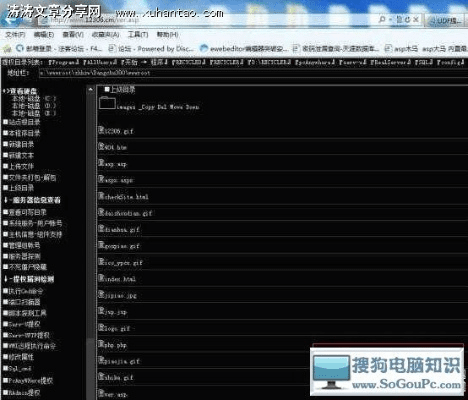The height and width of the screenshot is (400, 468).
Task: Open 管理组帐号 in sidebar
Action: [22, 245]
